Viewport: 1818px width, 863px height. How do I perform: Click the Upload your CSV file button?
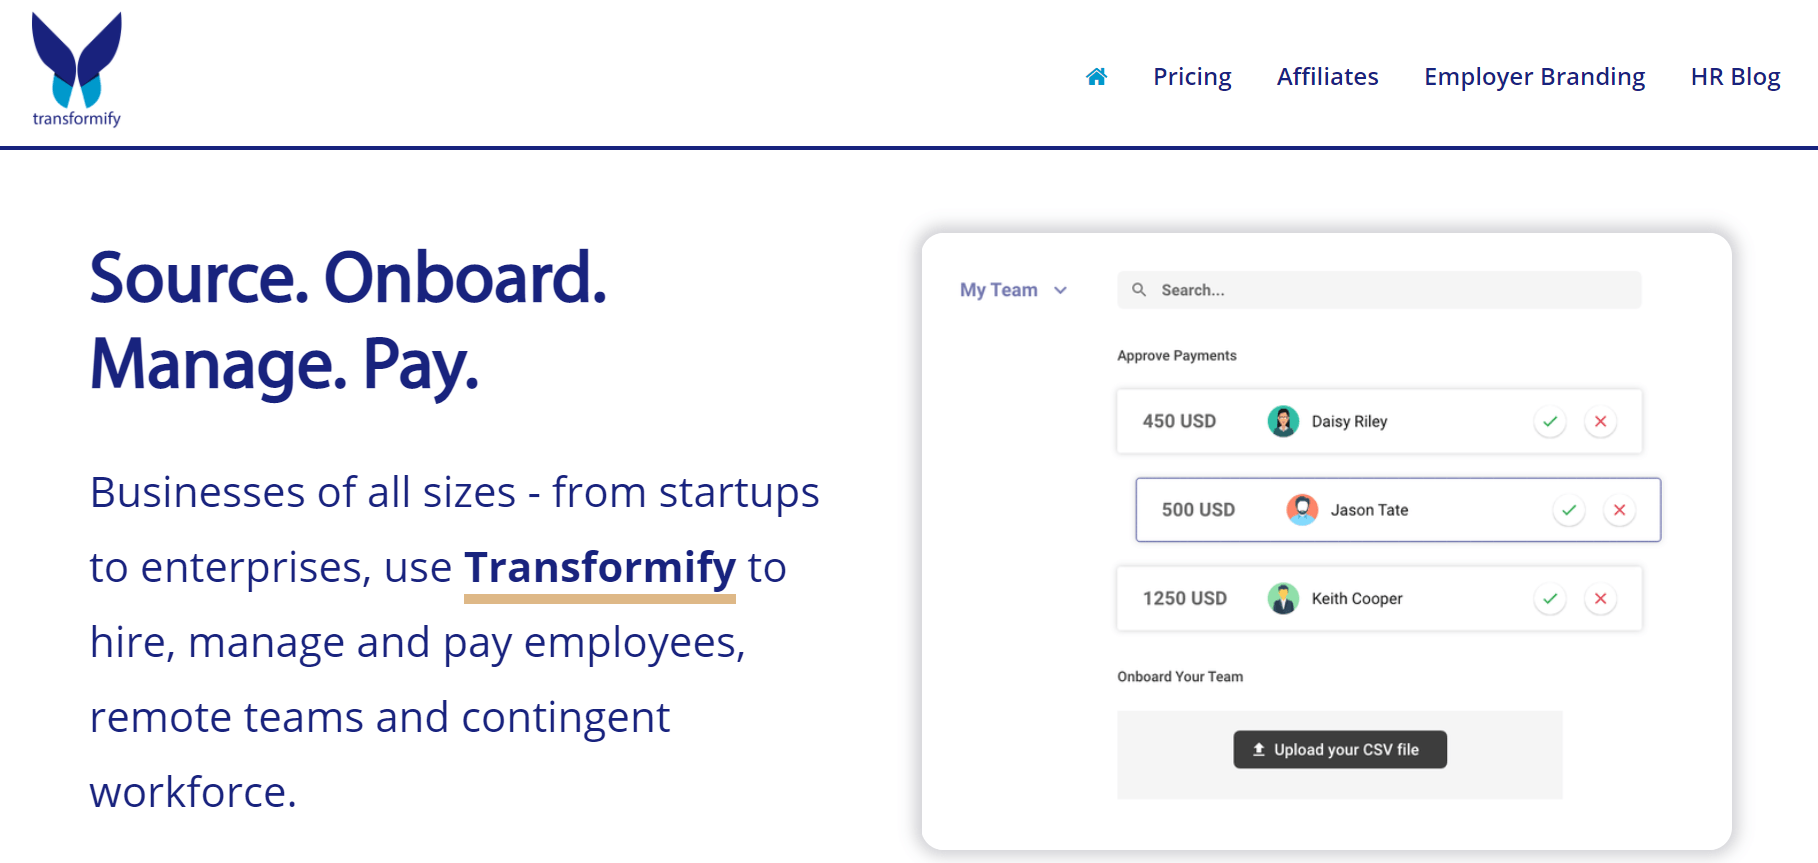(1340, 749)
